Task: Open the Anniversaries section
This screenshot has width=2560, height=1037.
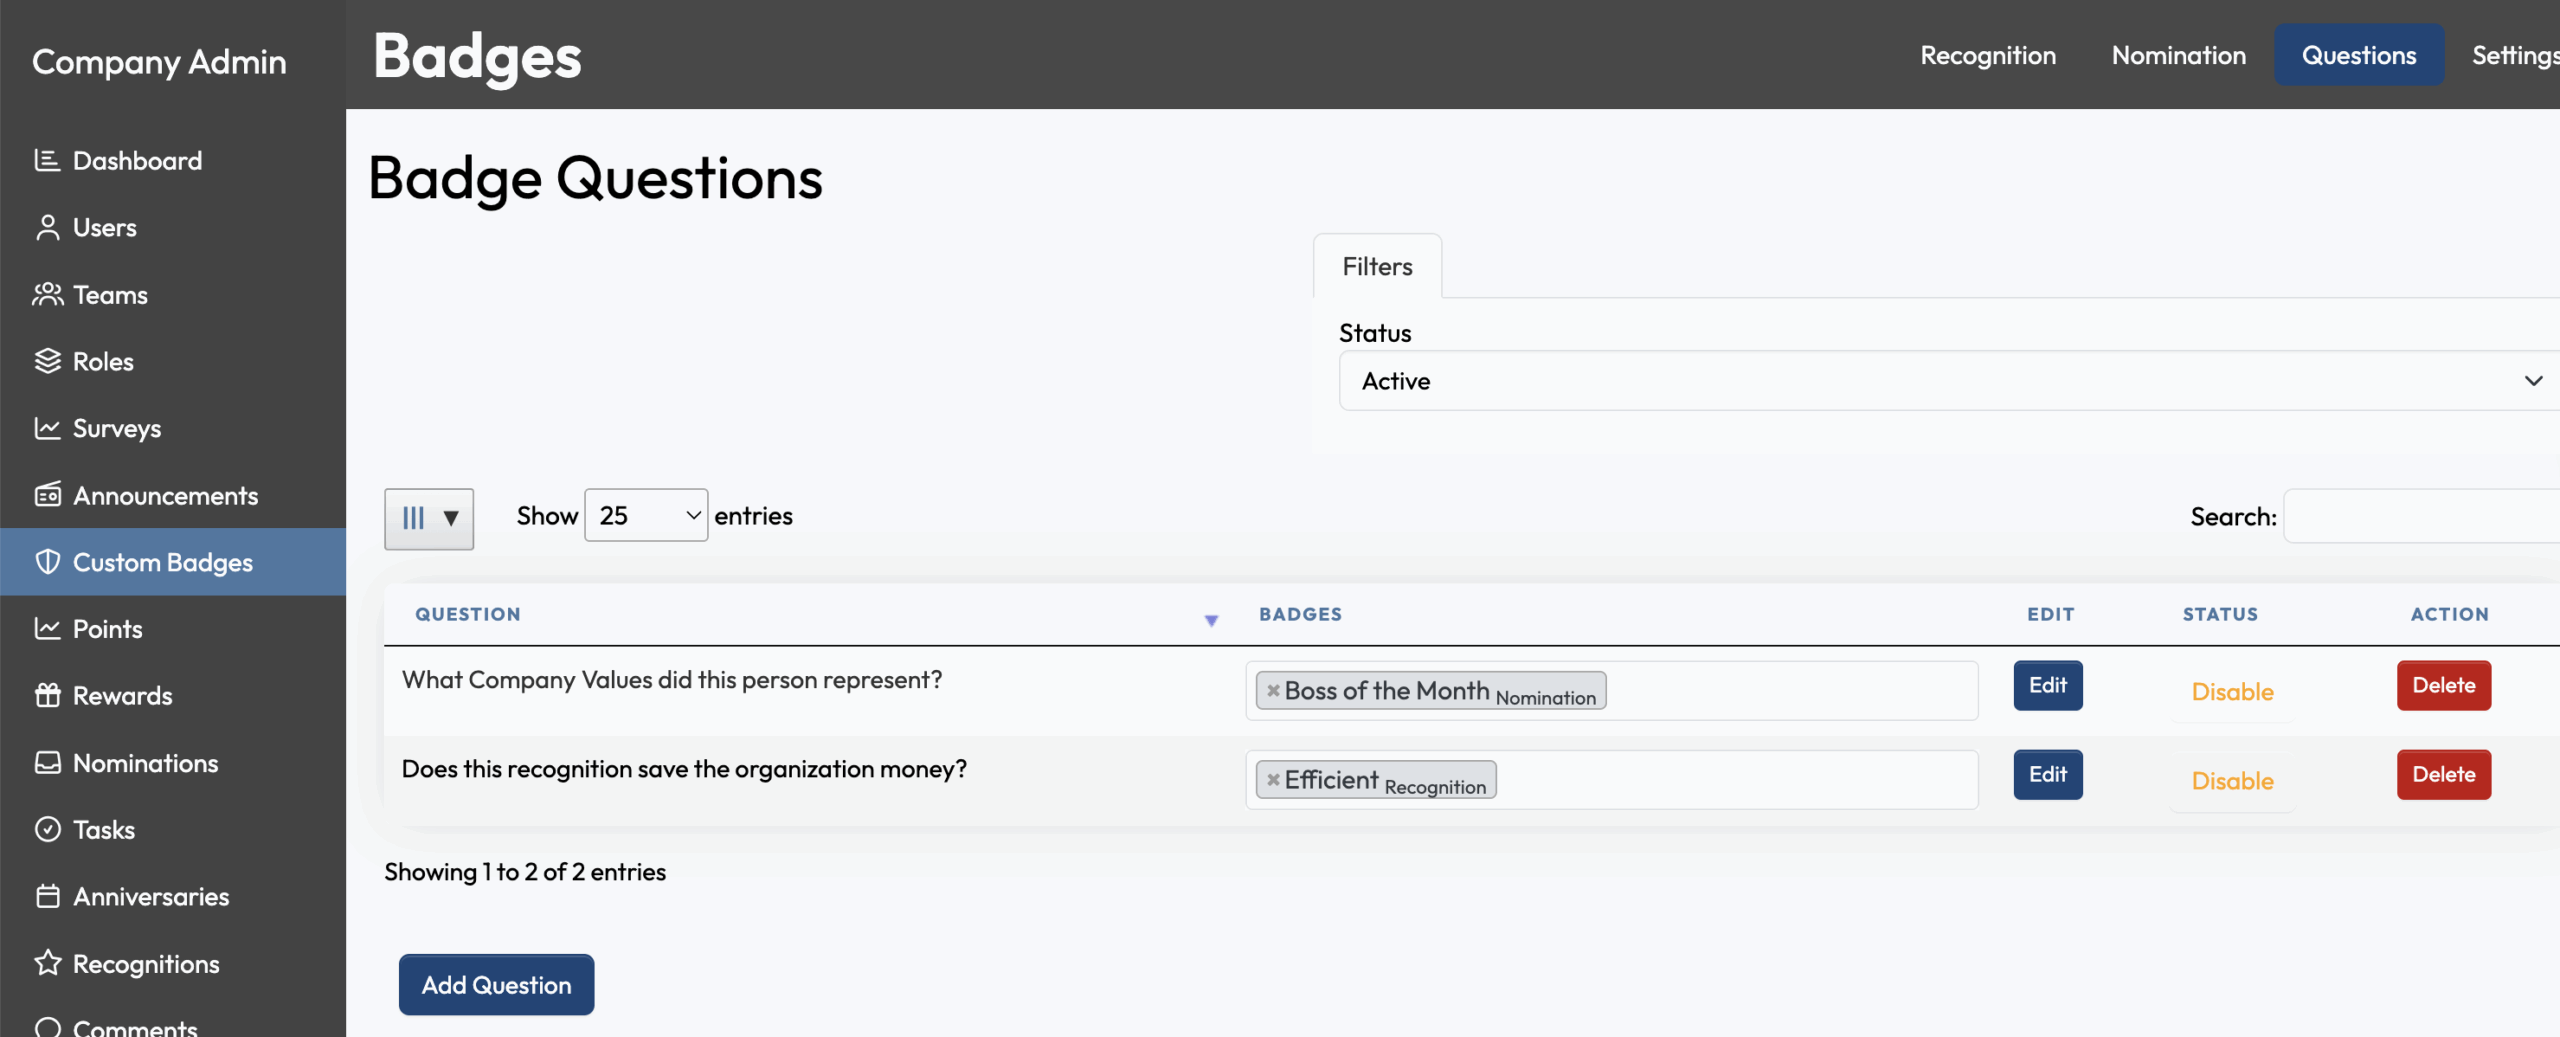Action: point(151,896)
